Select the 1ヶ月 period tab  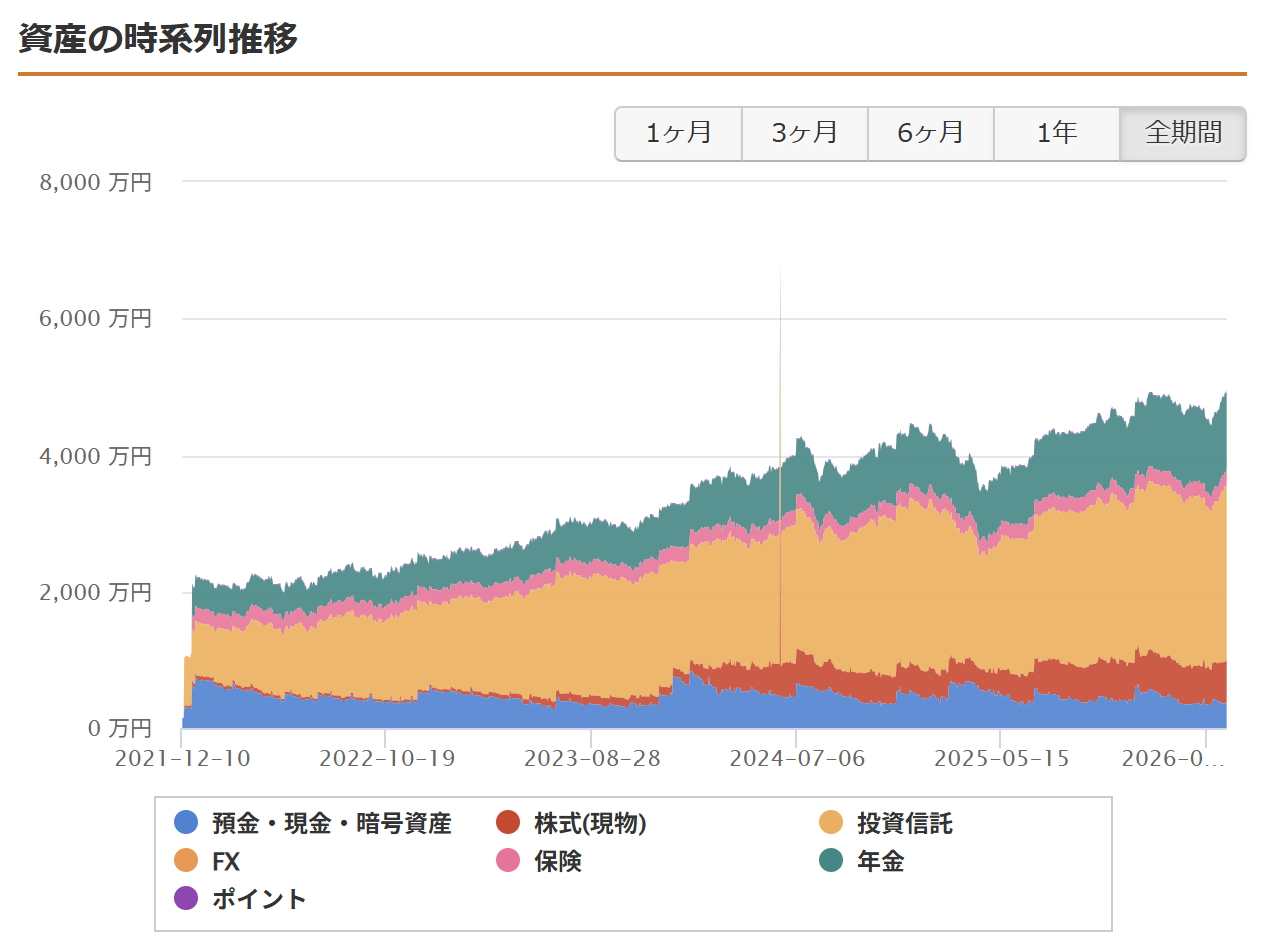(678, 133)
